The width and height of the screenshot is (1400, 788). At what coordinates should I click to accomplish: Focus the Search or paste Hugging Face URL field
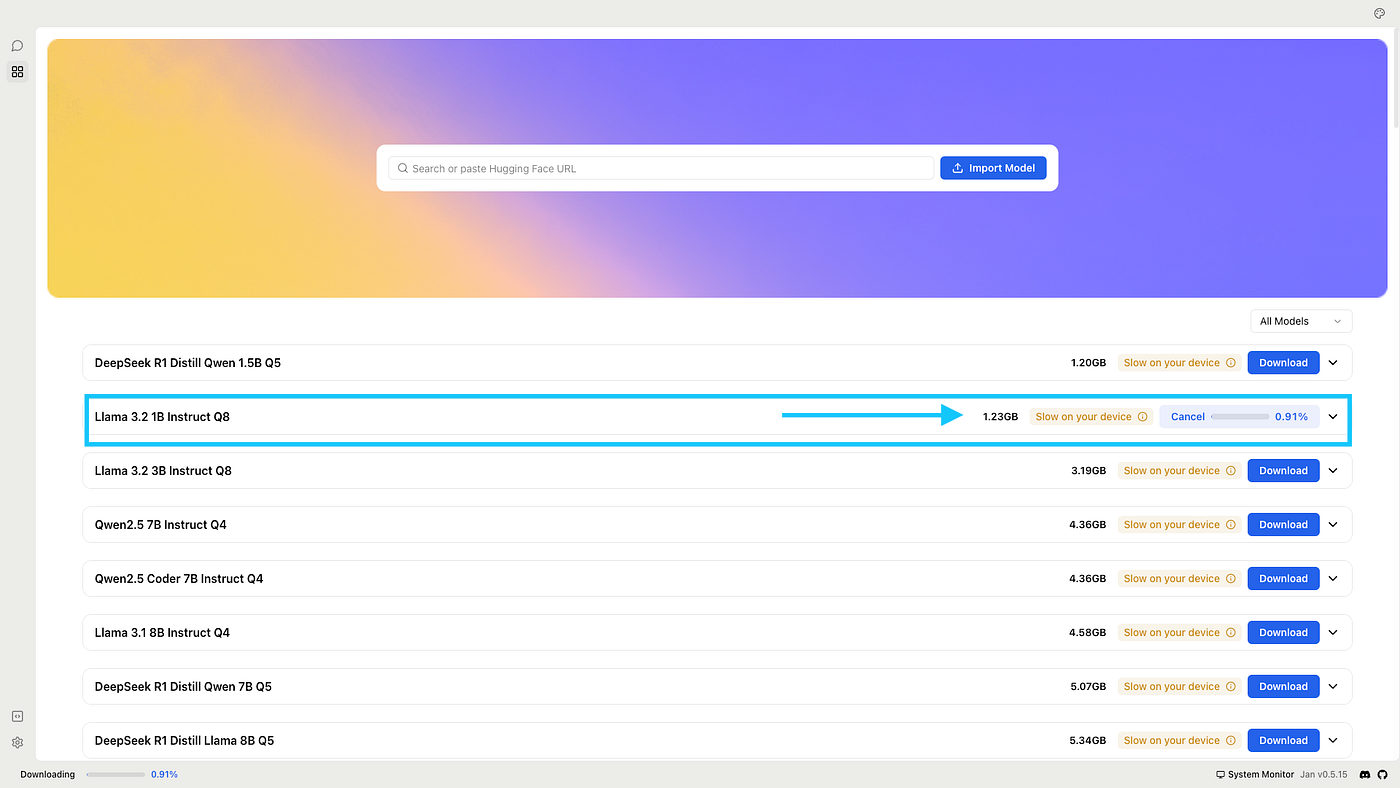(661, 168)
